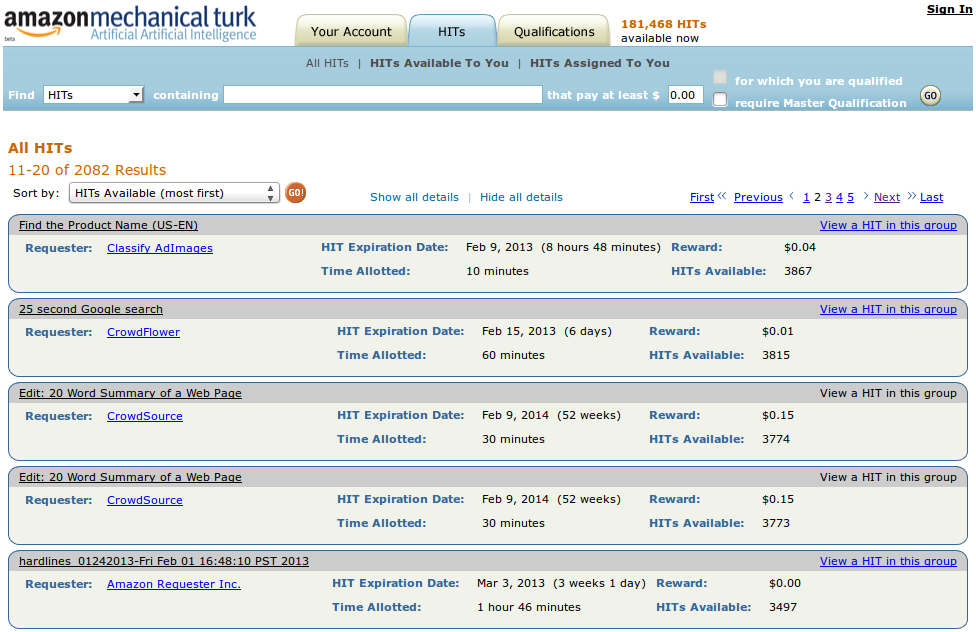Viewport: 976px width, 632px height.
Task: Click the First page double-arrow icon
Action: 722,196
